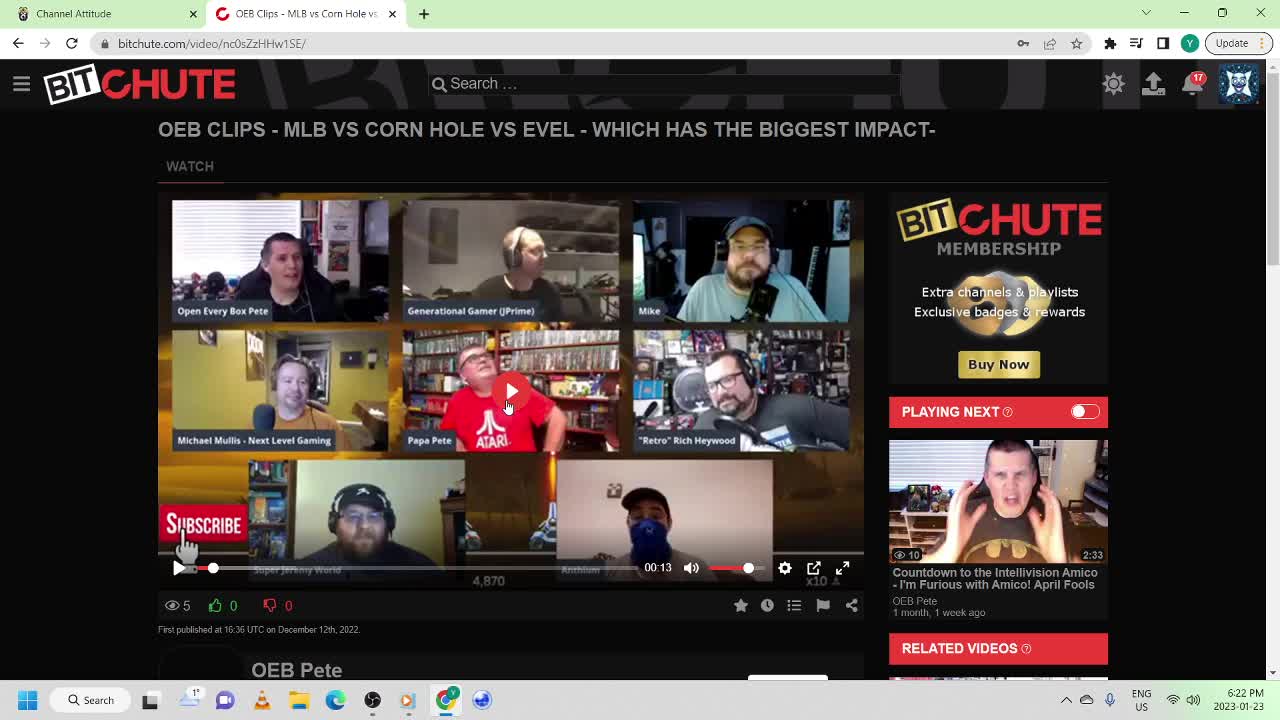The width and height of the screenshot is (1280, 720).
Task: Open a new browser tab
Action: tap(424, 14)
